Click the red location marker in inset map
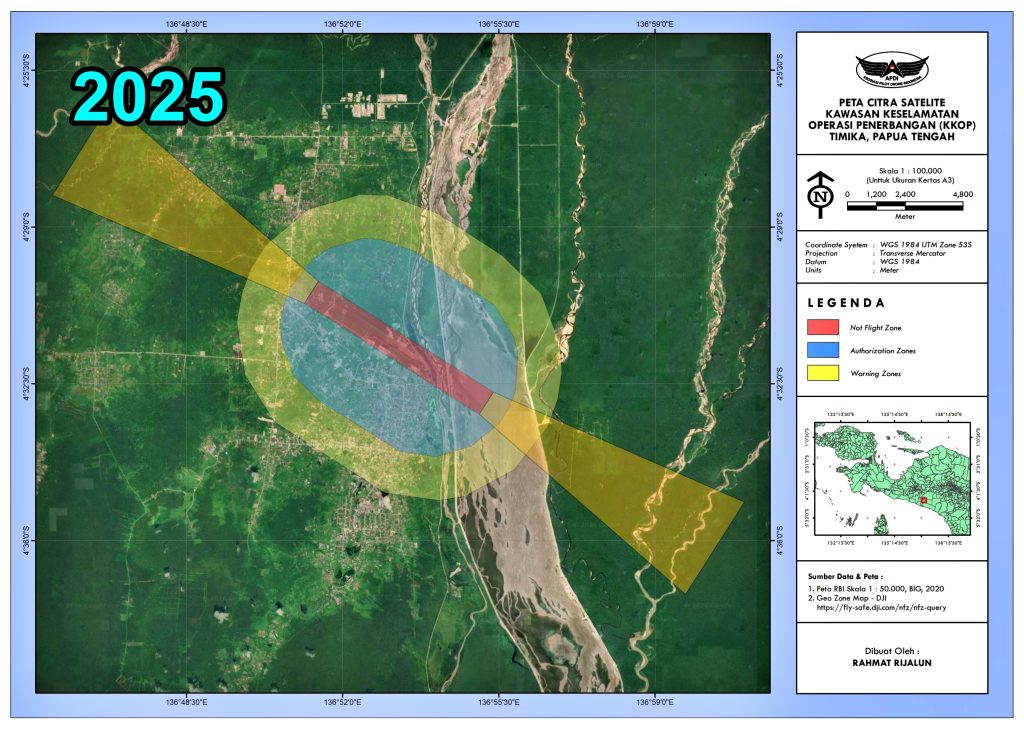 (925, 499)
